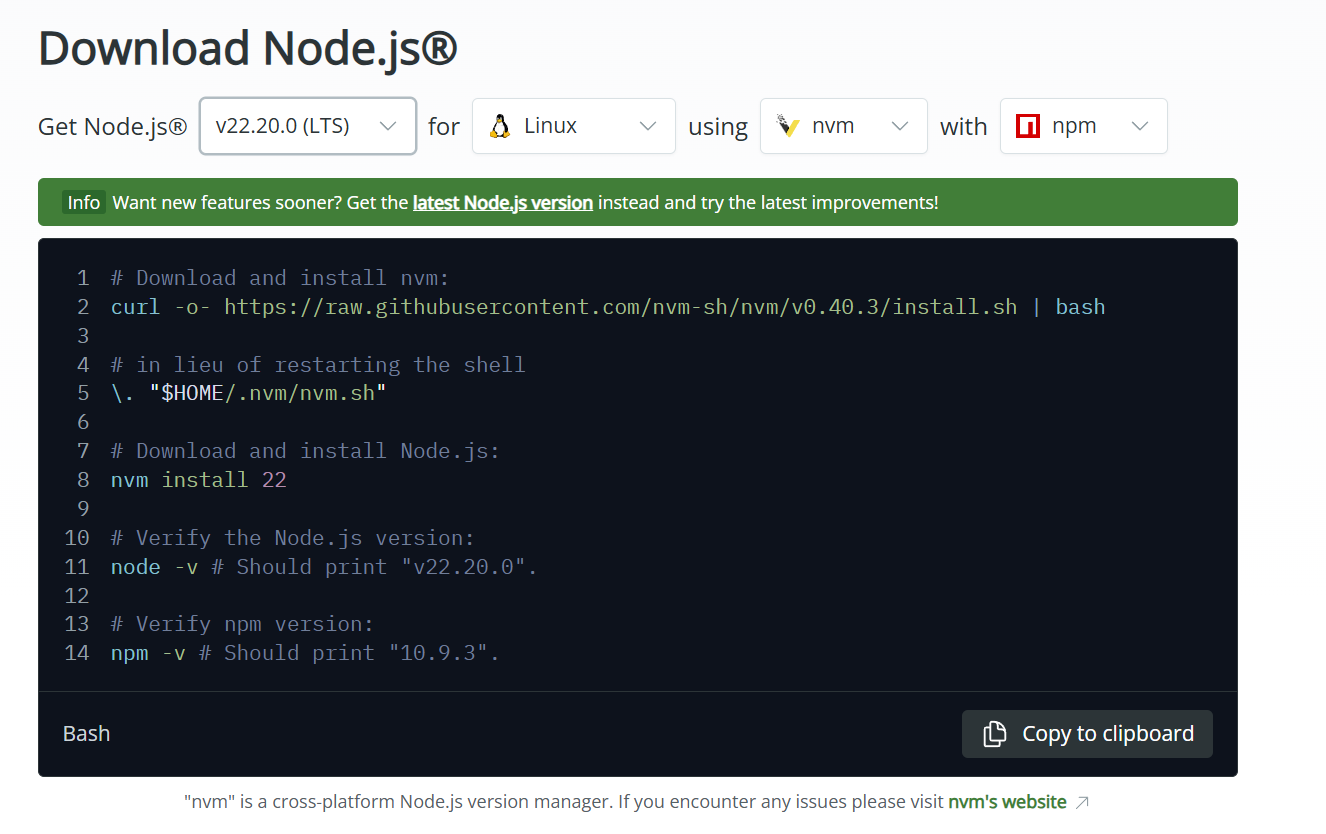The width and height of the screenshot is (1326, 834).
Task: Click the external link arrow after nvm's website
Action: click(1082, 802)
